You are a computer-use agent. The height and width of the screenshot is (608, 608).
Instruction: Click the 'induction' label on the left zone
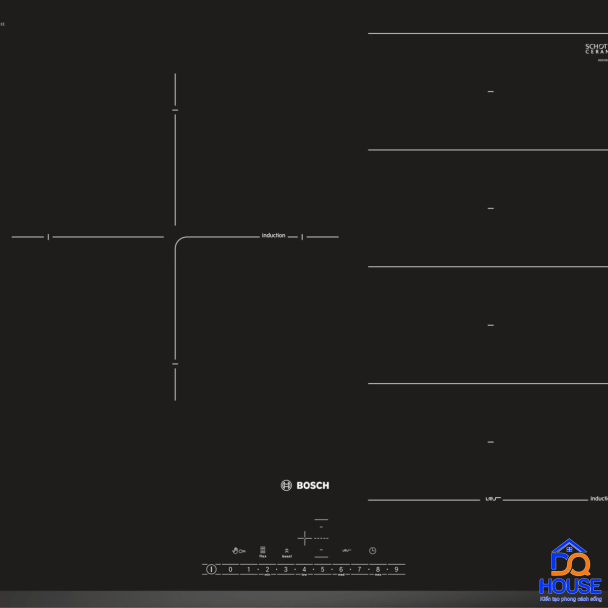(273, 235)
